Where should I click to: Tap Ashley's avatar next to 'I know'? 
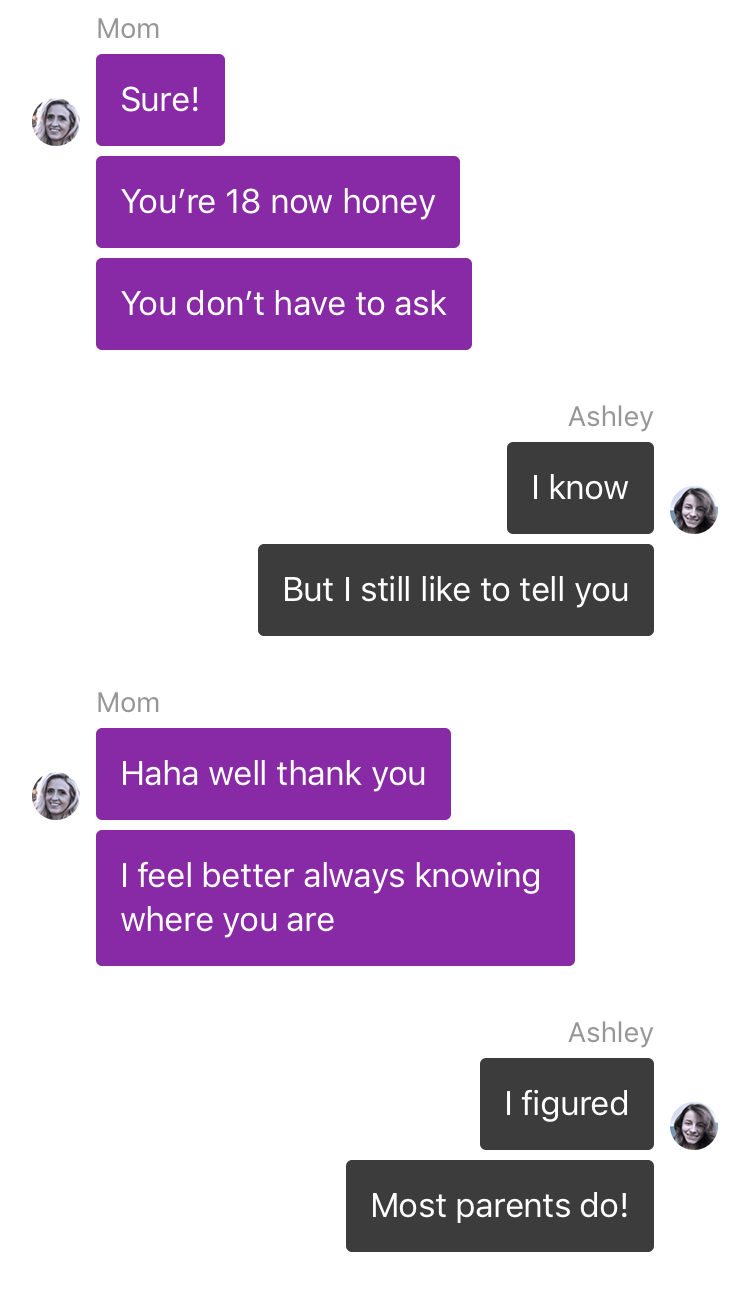[694, 510]
